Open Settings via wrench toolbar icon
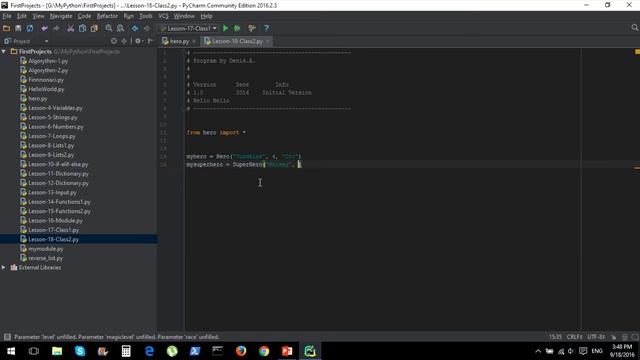 pos(252,28)
